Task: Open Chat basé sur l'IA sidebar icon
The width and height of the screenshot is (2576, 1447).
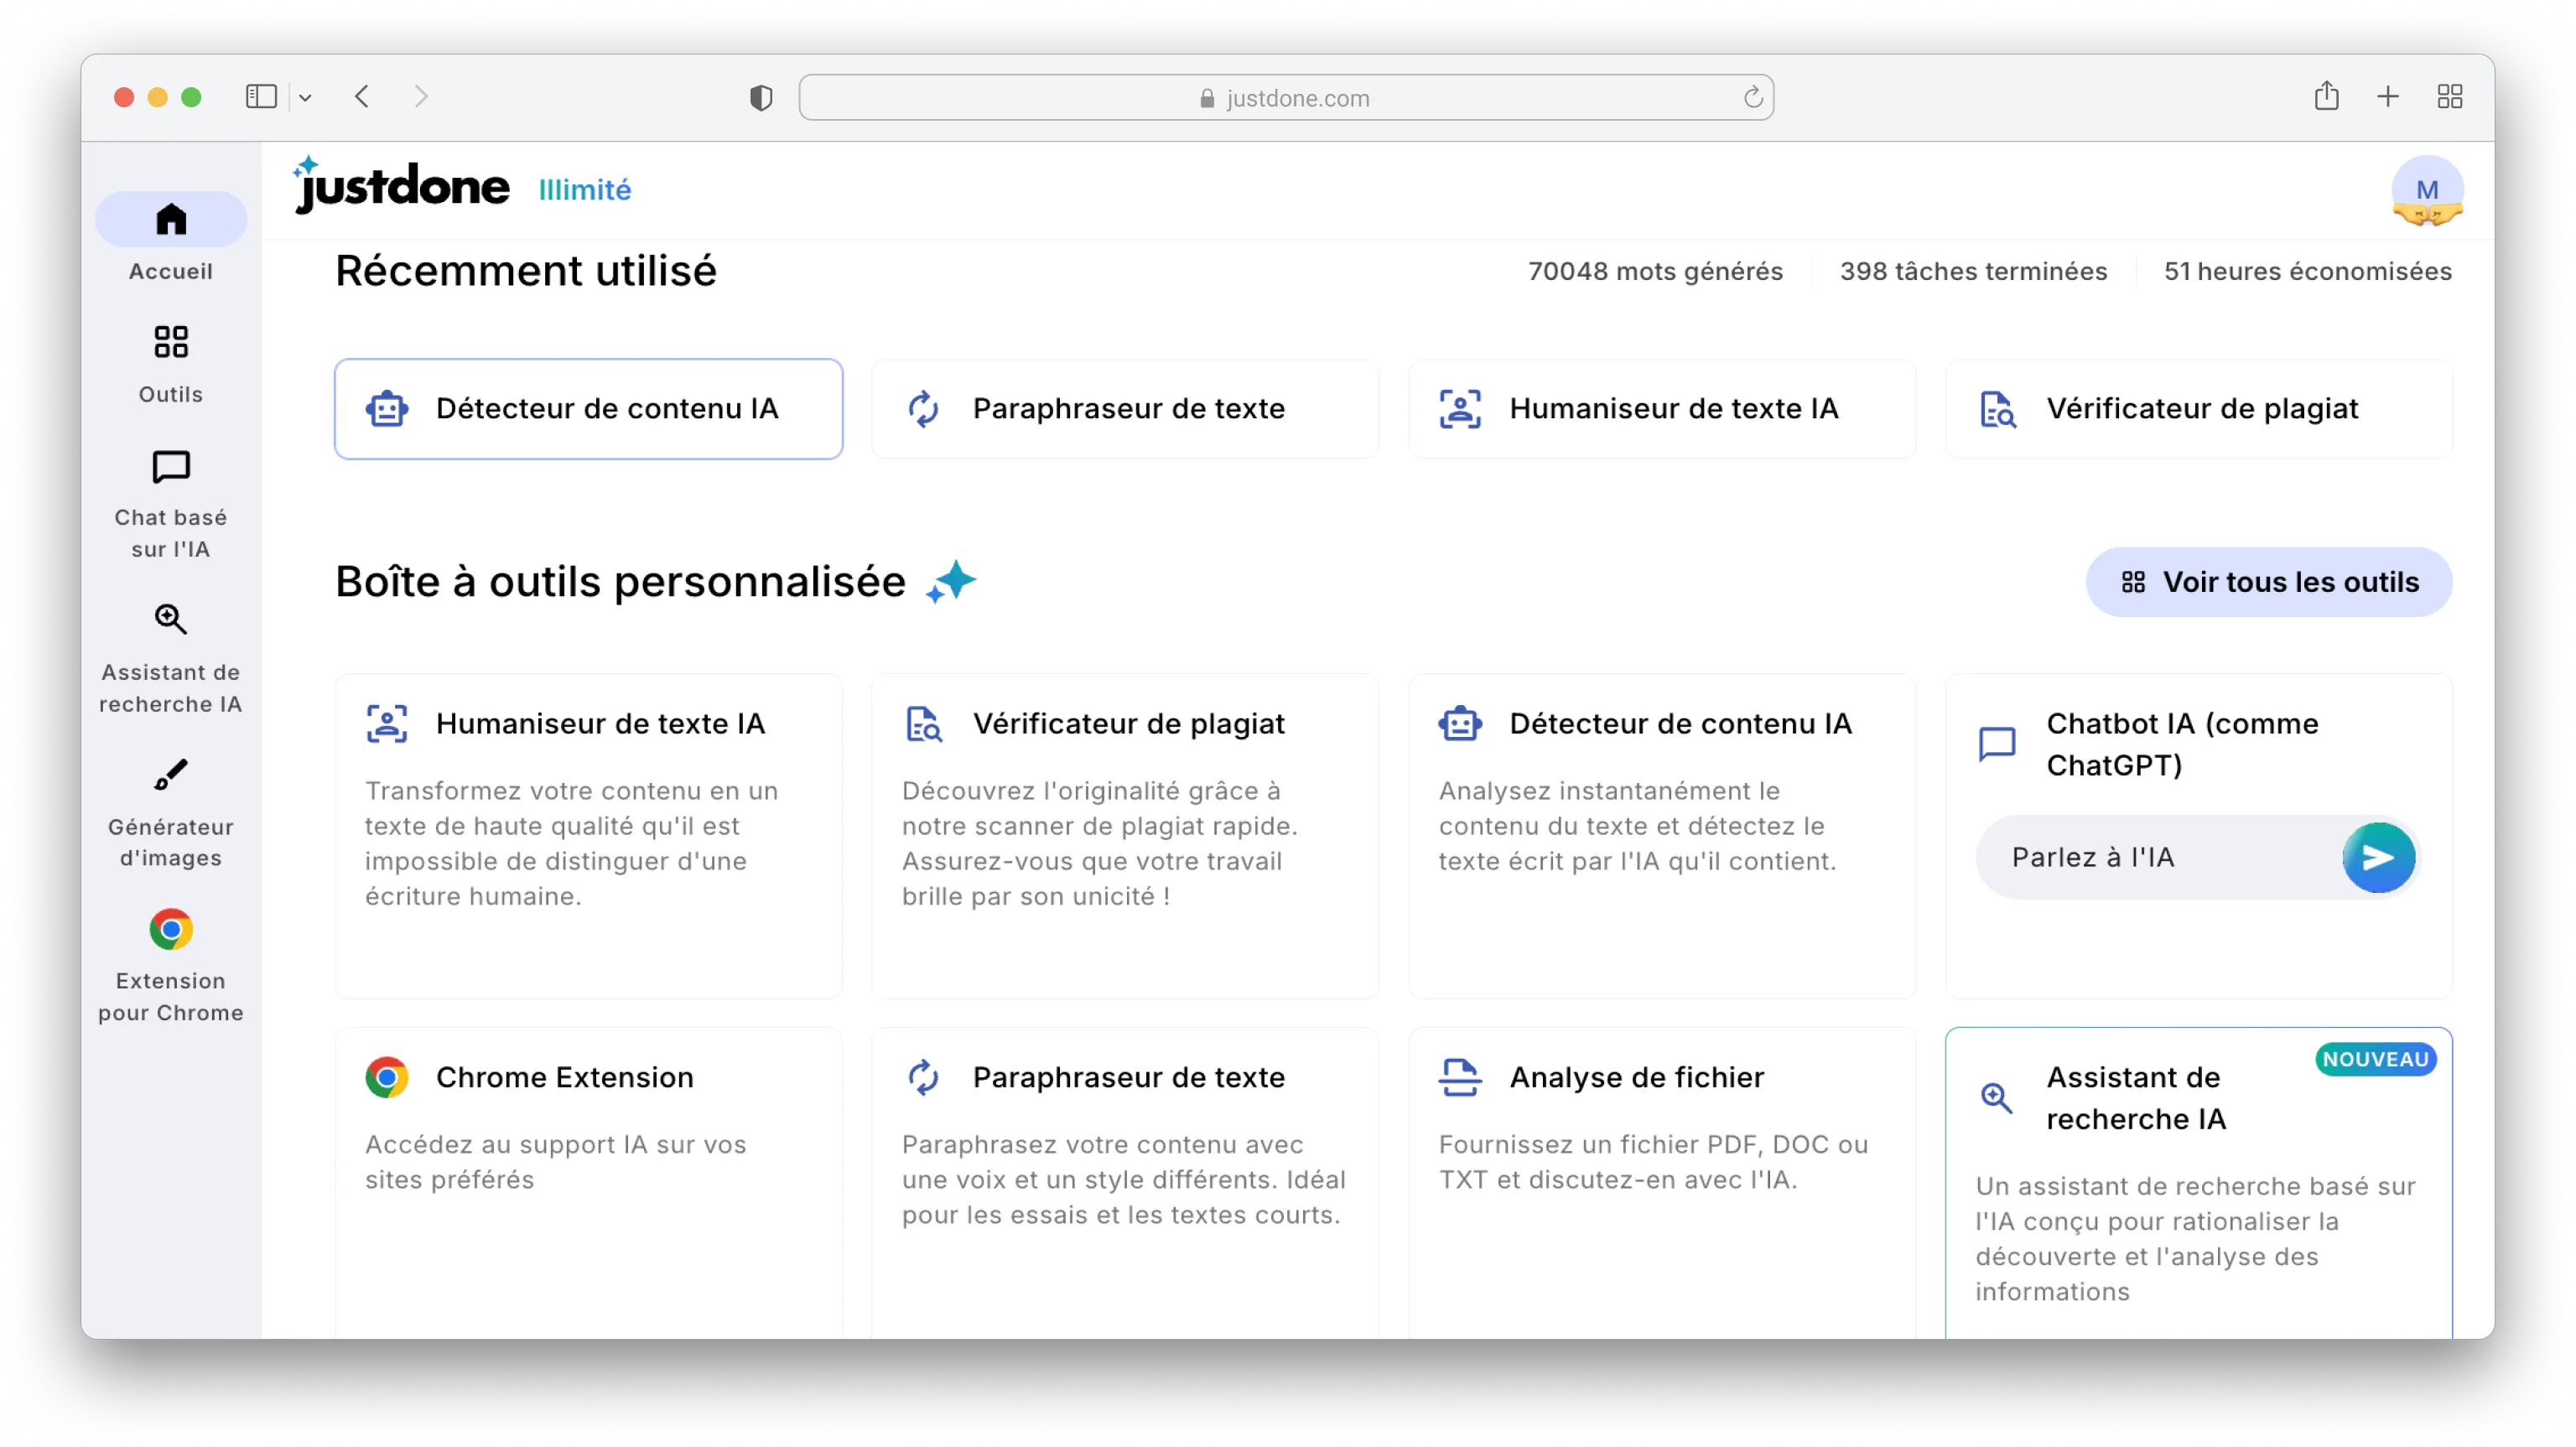Action: click(171, 467)
